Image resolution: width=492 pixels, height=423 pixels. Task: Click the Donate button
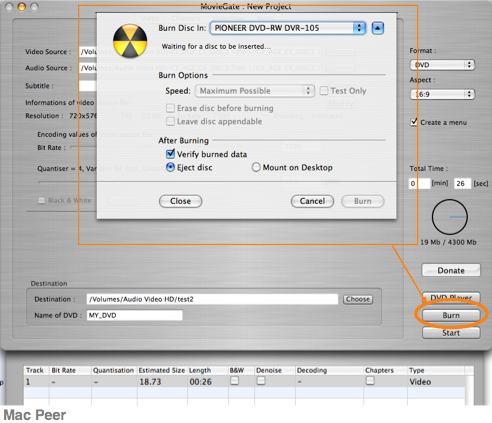[x=451, y=270]
